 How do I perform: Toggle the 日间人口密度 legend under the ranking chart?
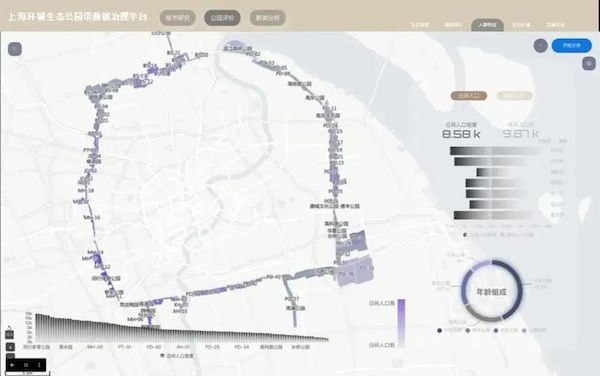[x=481, y=235]
